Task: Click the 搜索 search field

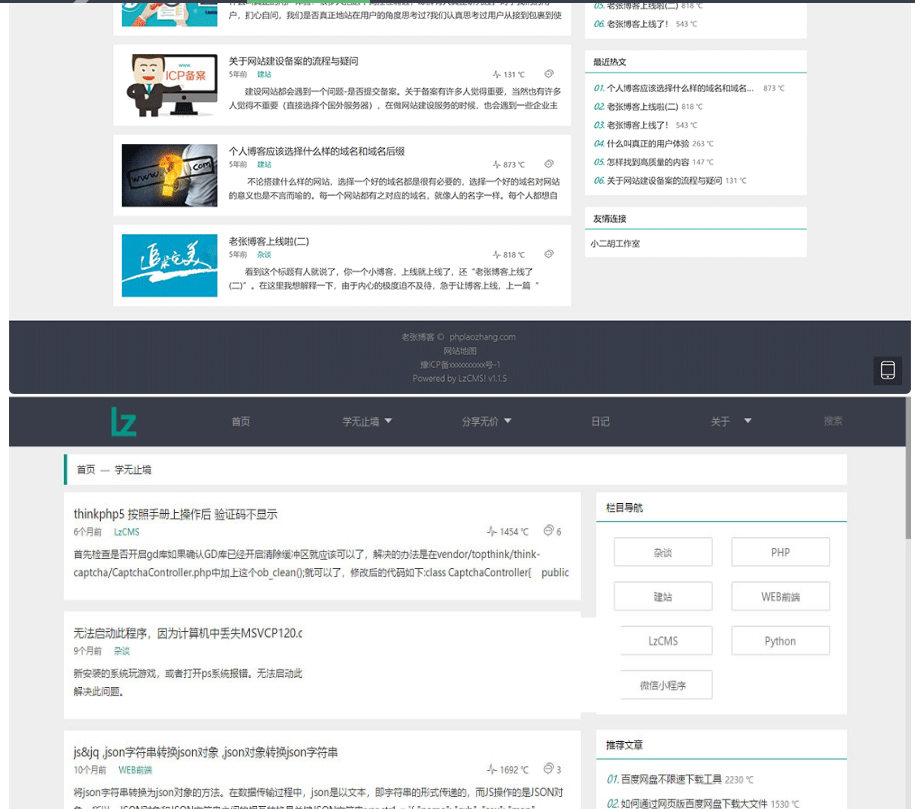Action: coord(833,422)
